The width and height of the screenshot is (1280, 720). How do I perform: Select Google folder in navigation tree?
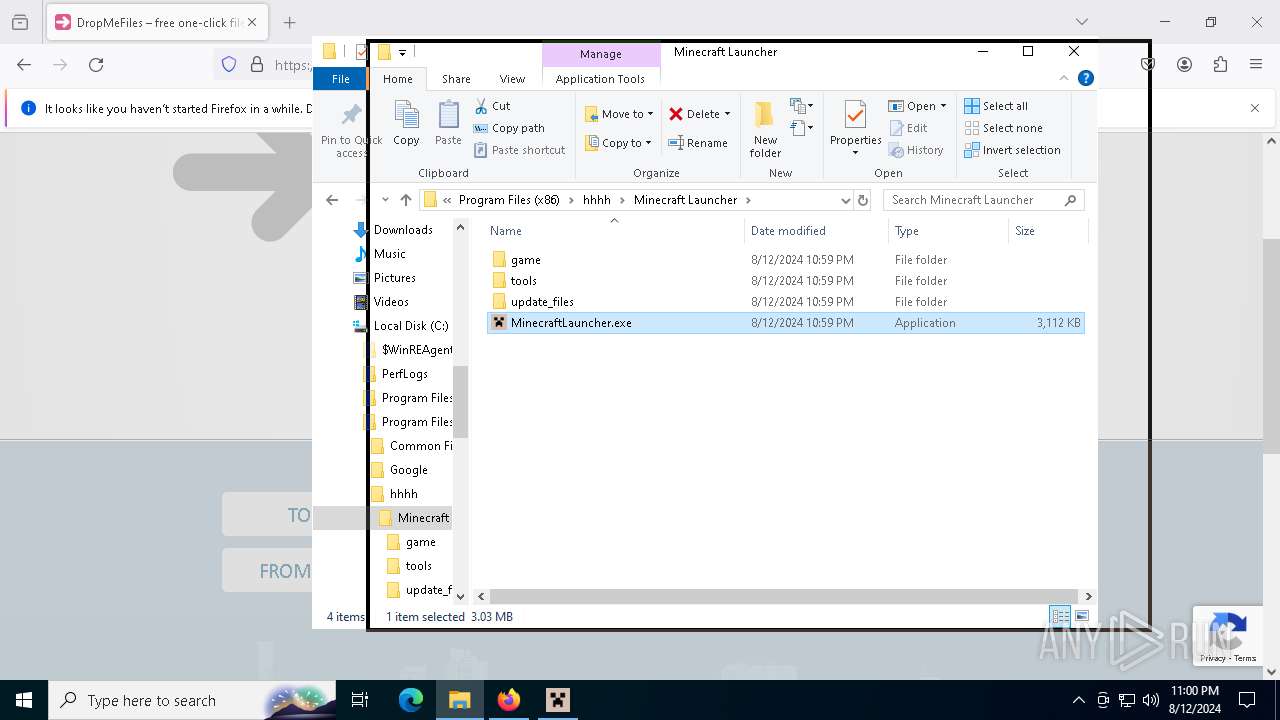[408, 470]
